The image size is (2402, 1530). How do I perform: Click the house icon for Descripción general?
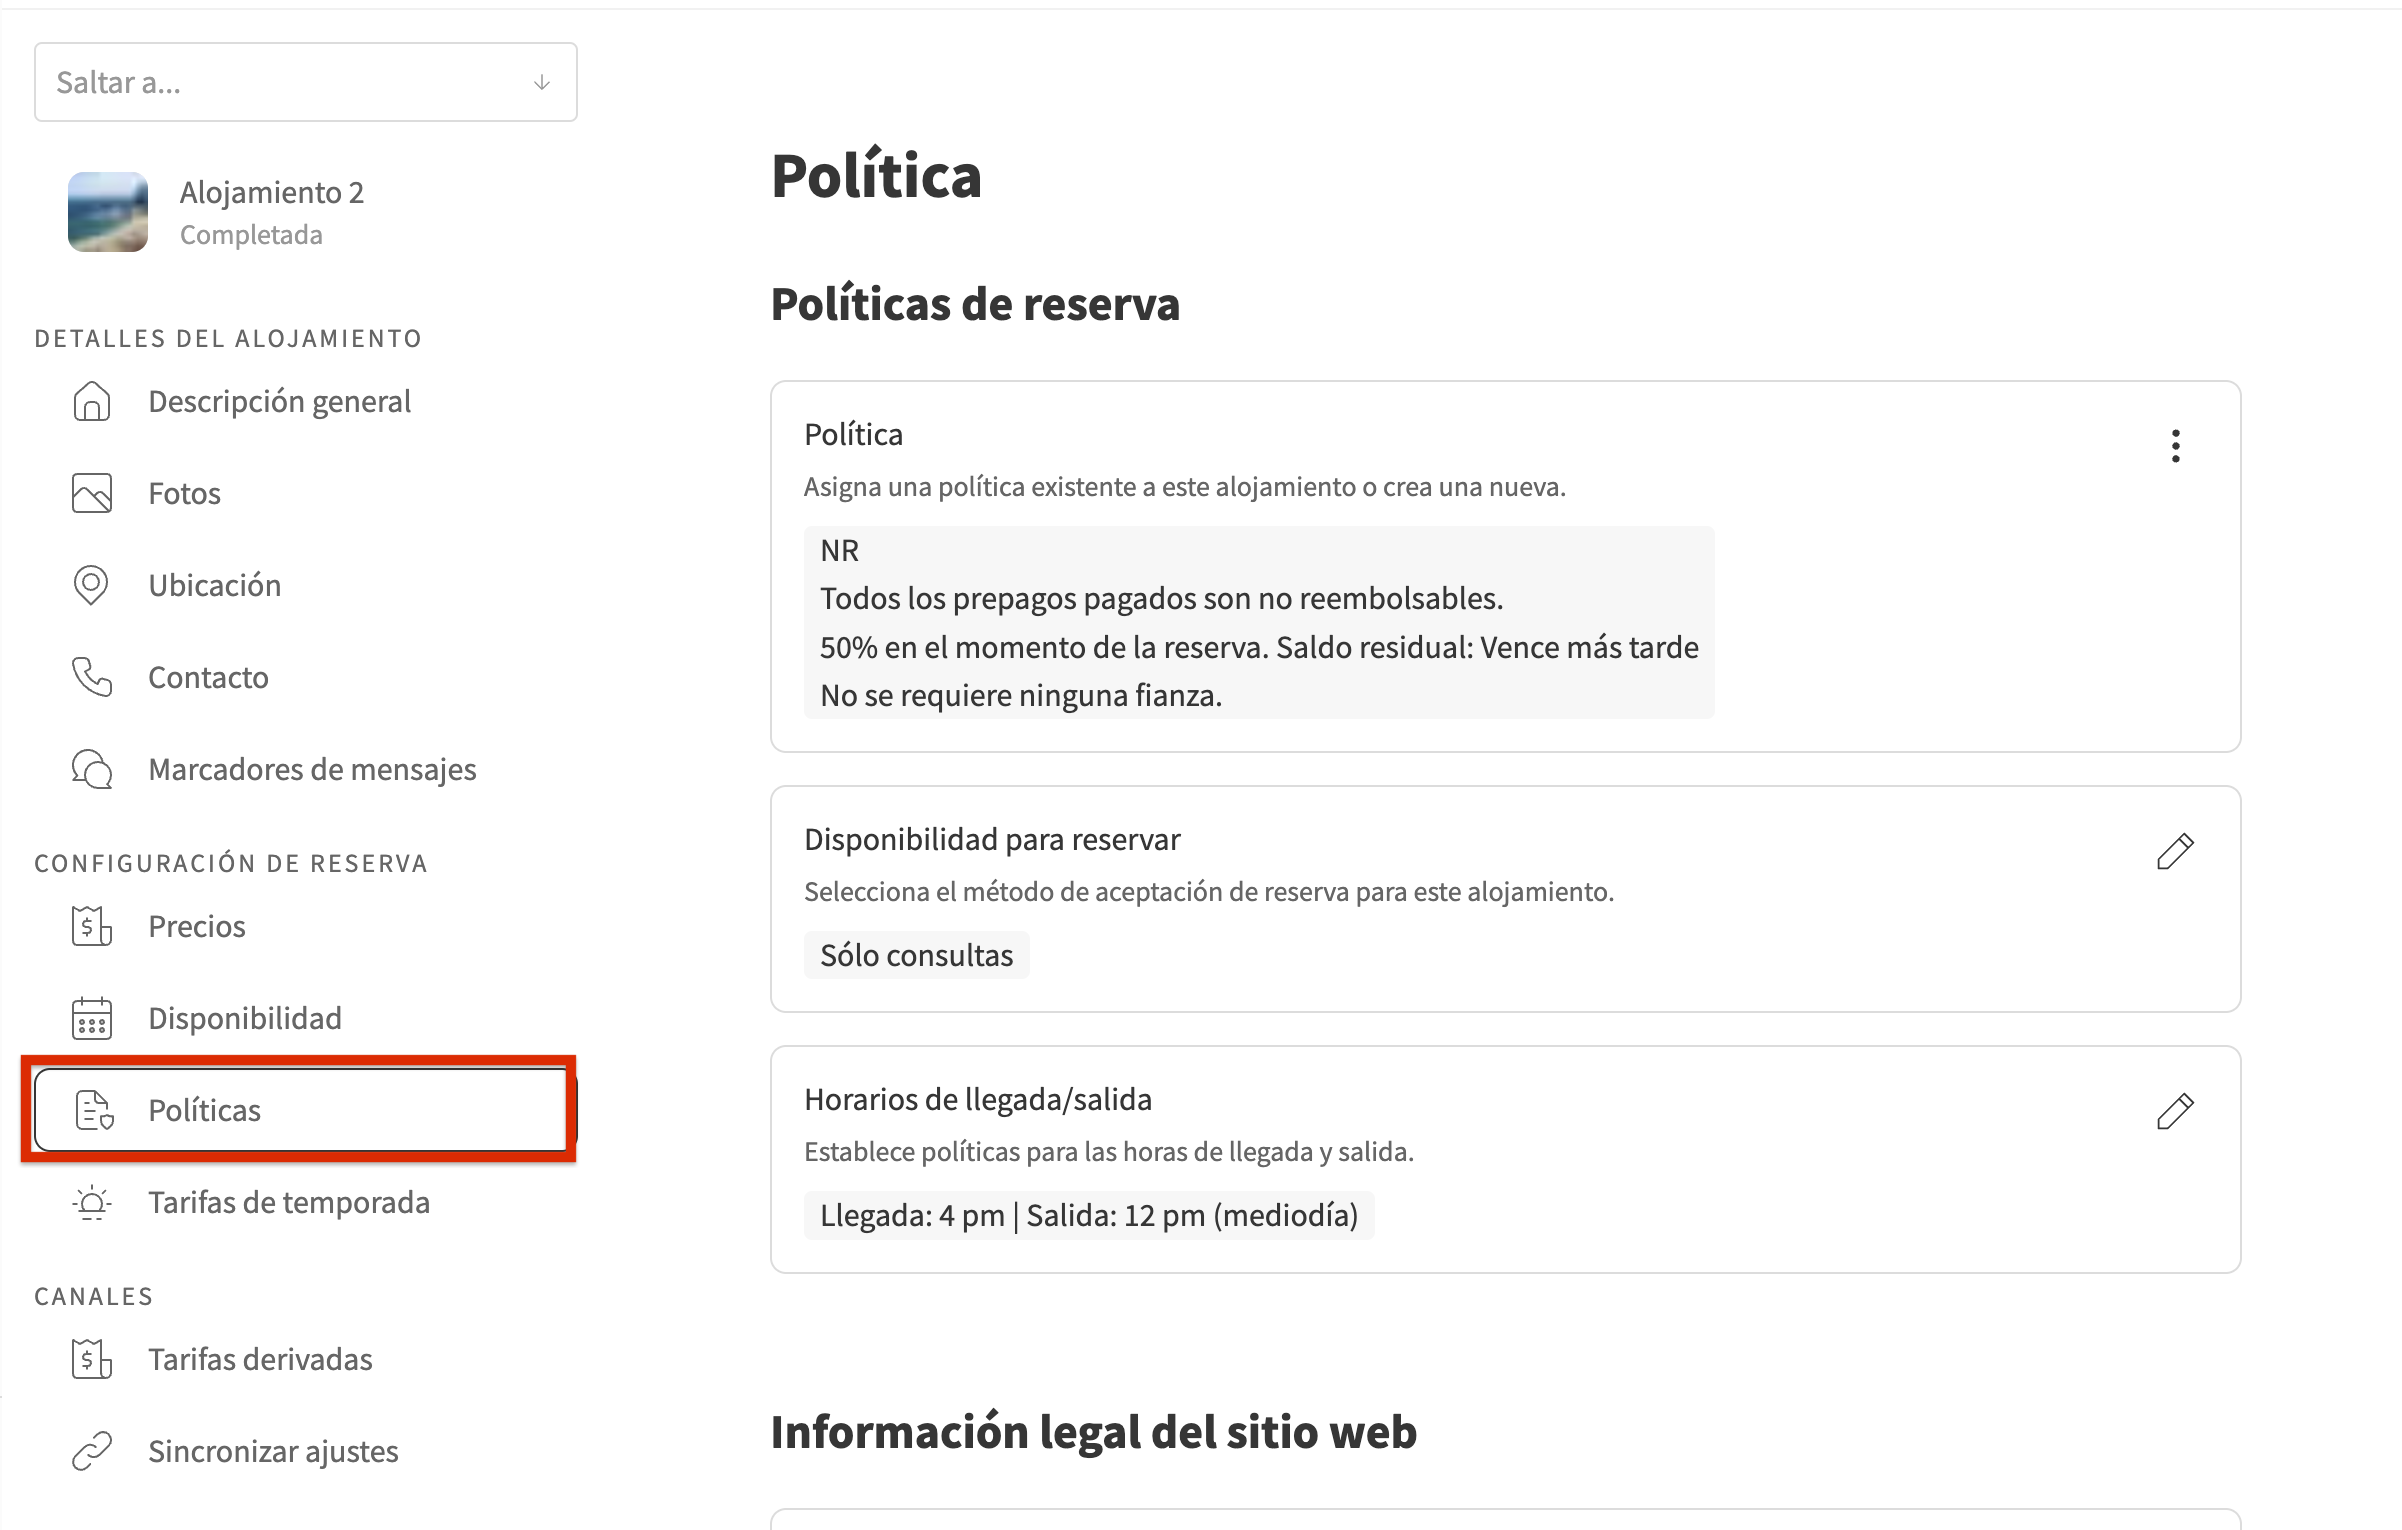(x=92, y=402)
